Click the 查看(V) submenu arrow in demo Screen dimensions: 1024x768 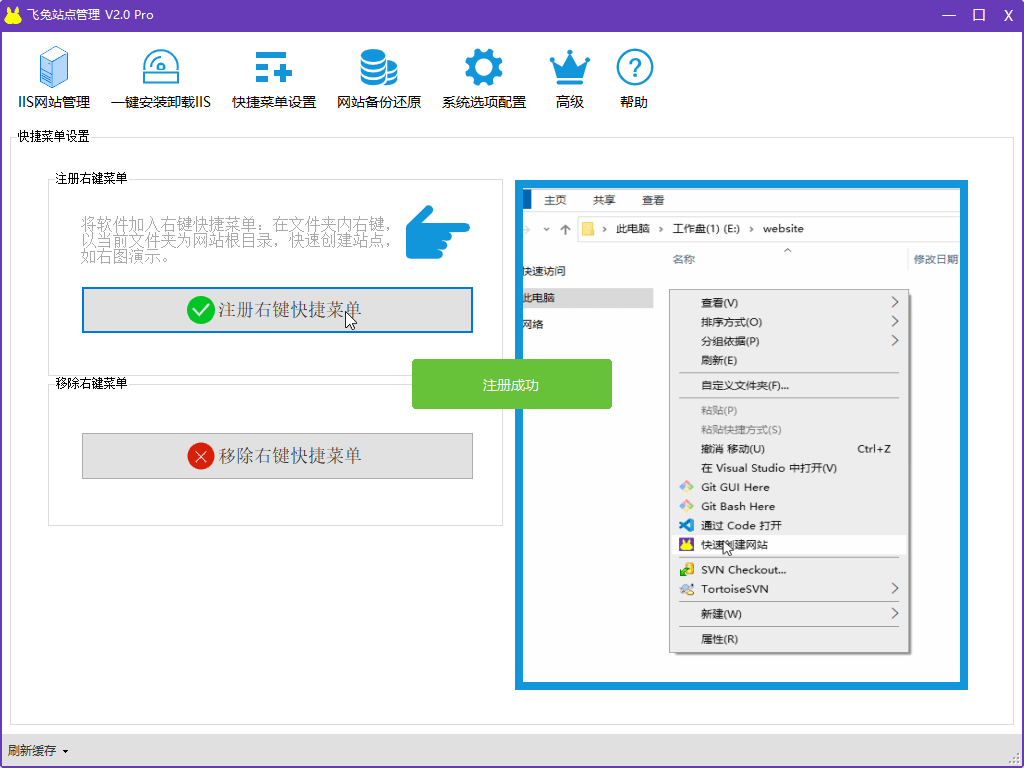tap(894, 302)
